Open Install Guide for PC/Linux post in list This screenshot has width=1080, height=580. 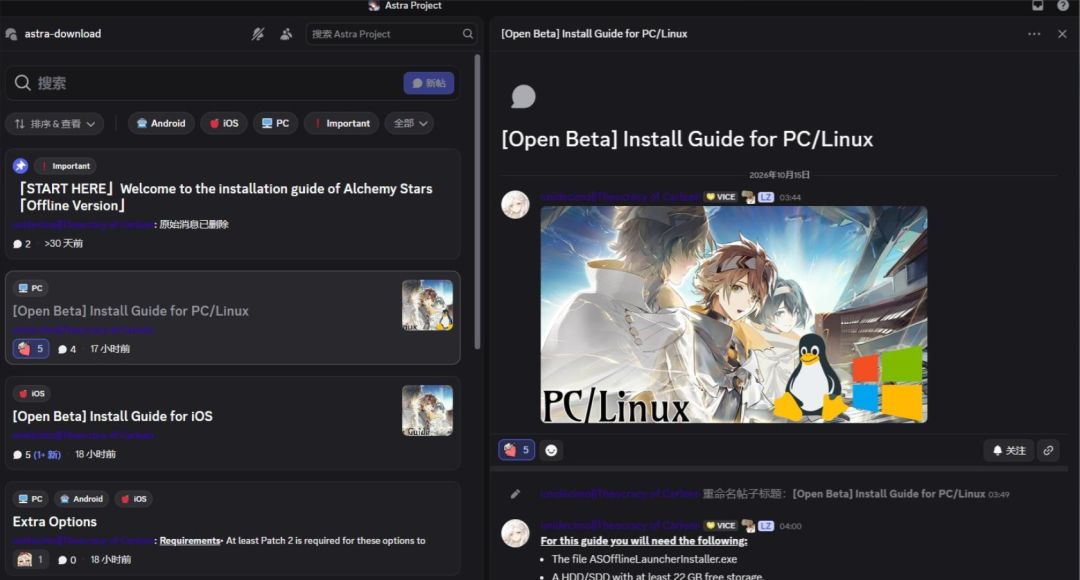click(x=233, y=318)
